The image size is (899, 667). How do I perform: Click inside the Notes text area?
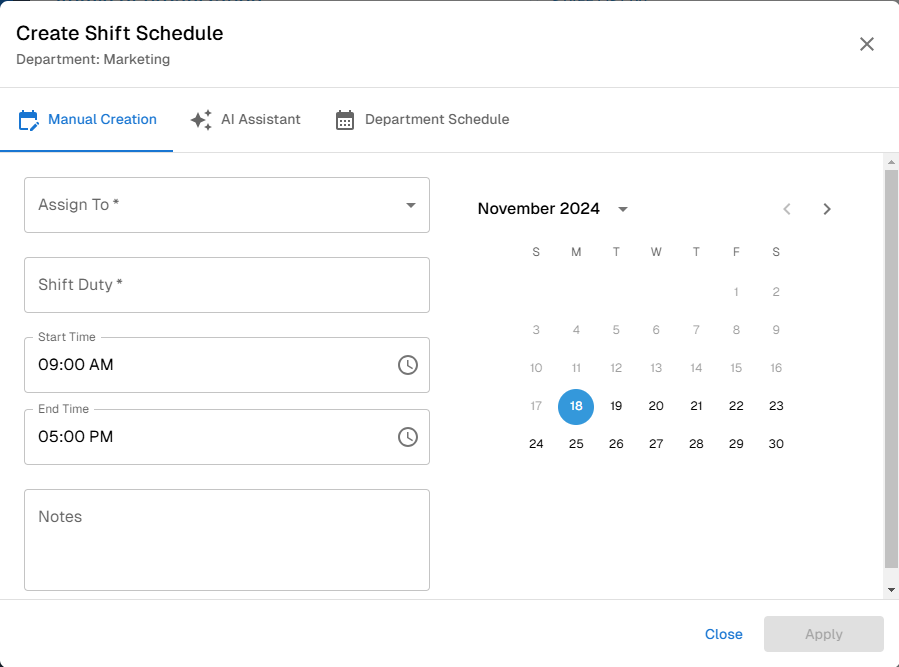(x=227, y=540)
